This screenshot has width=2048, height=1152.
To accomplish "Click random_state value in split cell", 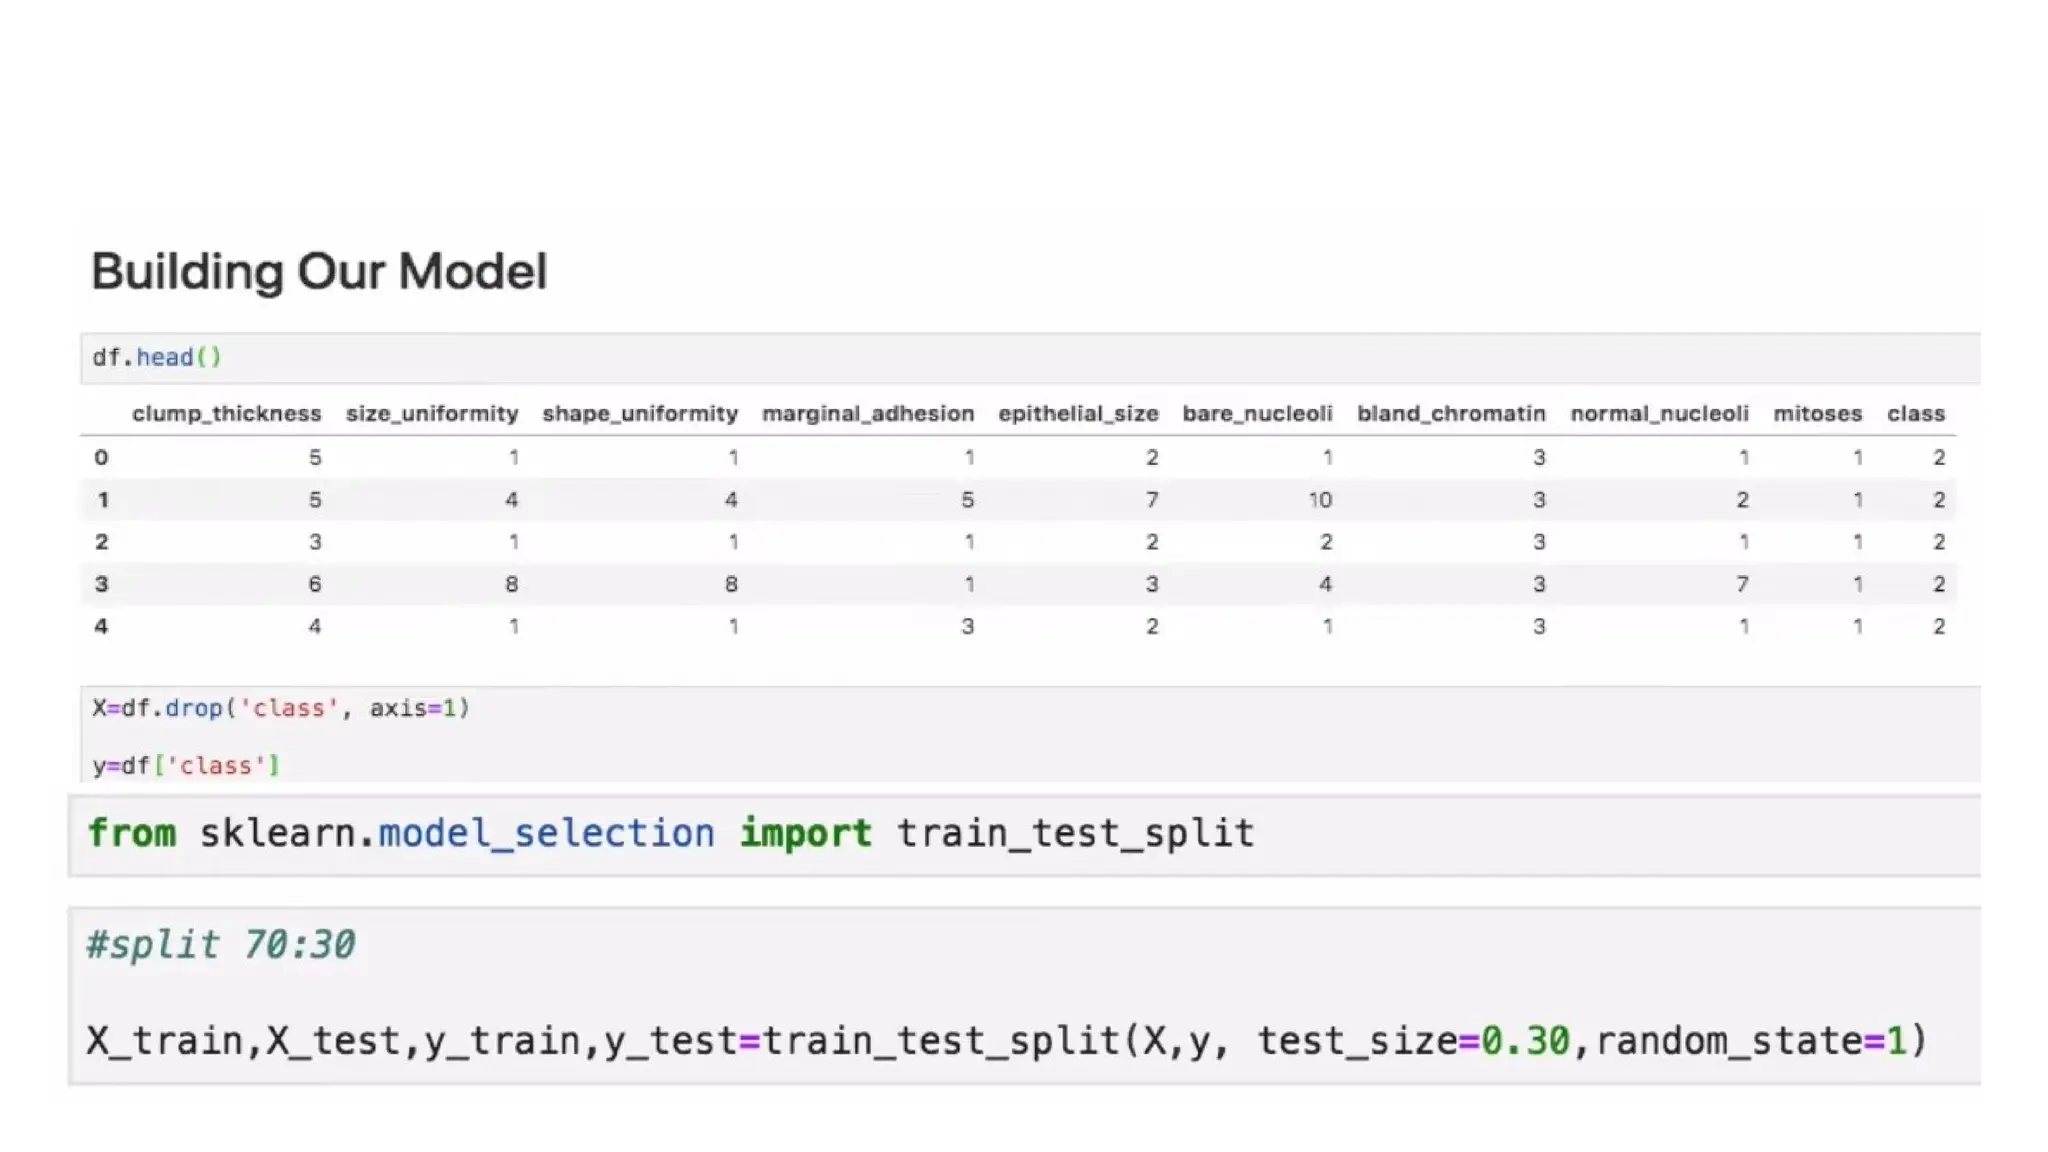I will pos(1896,1041).
